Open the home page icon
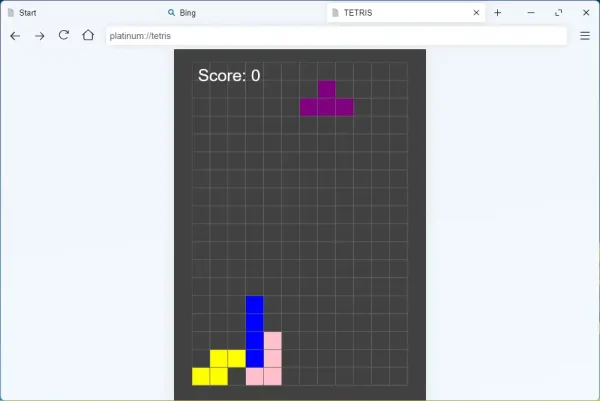 [88, 36]
